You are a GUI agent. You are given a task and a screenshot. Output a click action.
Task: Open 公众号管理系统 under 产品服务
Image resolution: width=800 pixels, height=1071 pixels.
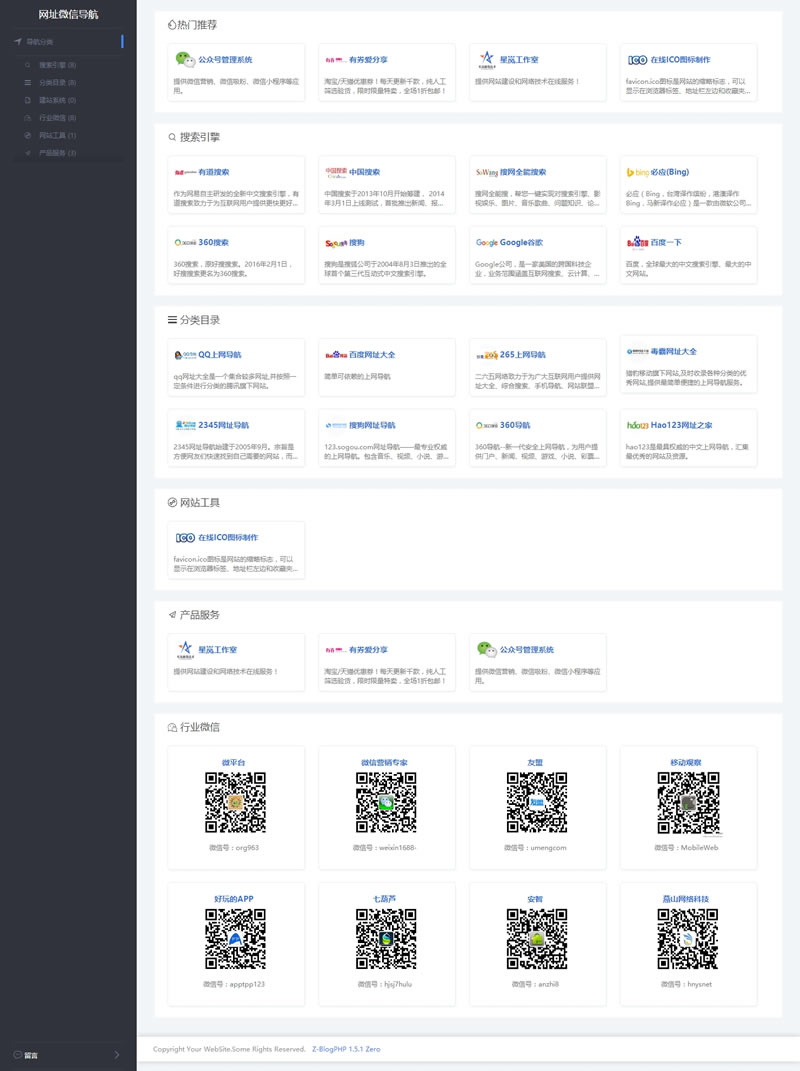(x=527, y=650)
